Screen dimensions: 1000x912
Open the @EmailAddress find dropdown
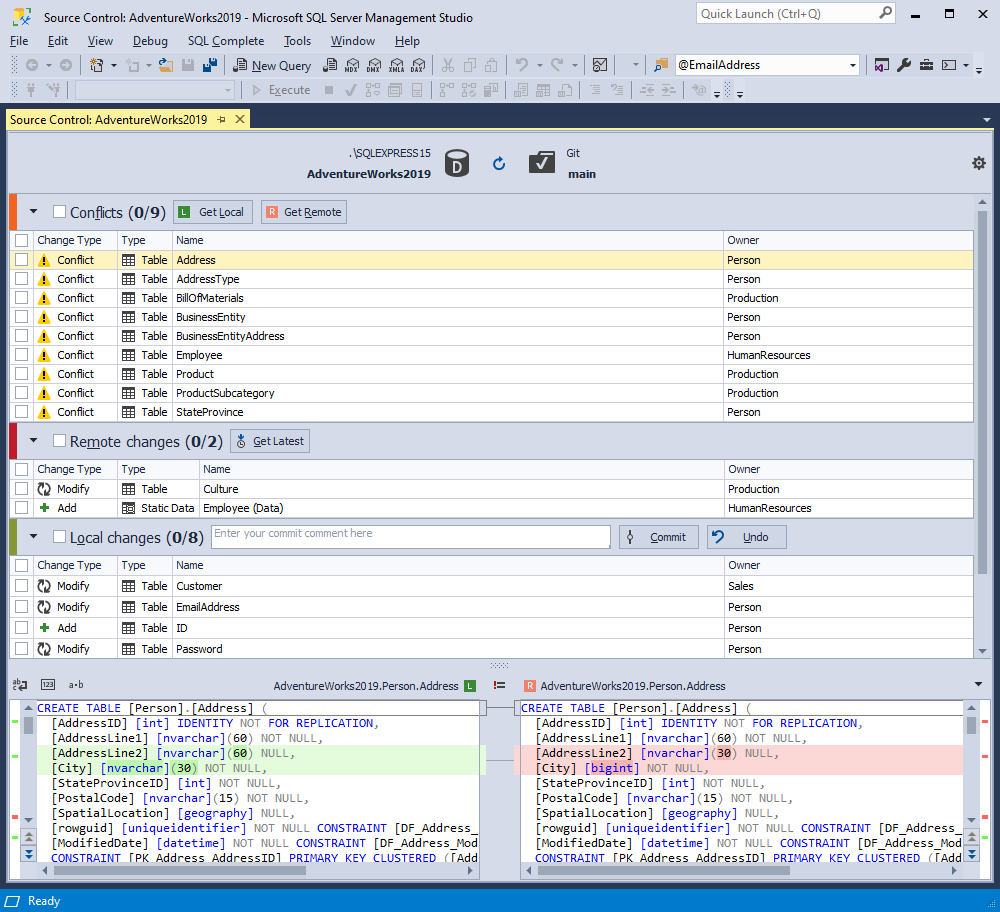click(853, 65)
